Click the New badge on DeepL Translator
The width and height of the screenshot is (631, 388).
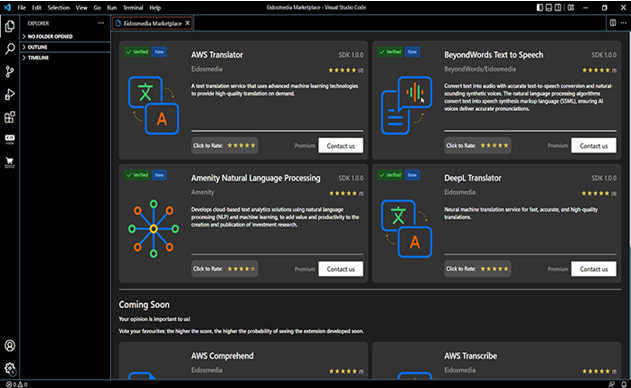(412, 175)
